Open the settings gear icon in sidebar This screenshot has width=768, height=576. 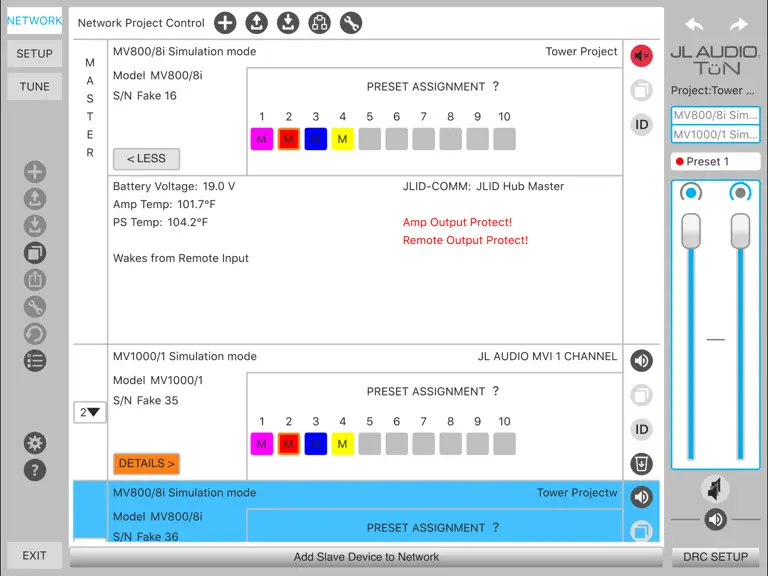(35, 443)
